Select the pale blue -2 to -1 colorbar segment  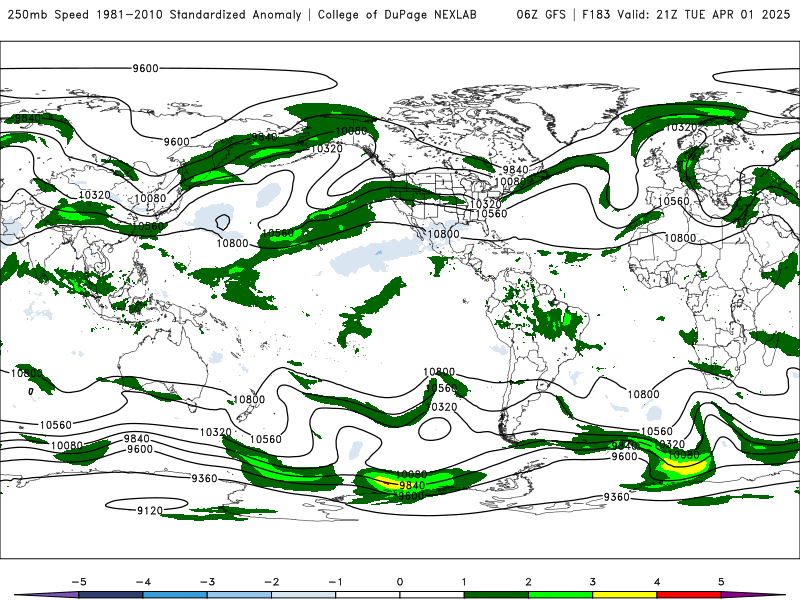click(304, 595)
